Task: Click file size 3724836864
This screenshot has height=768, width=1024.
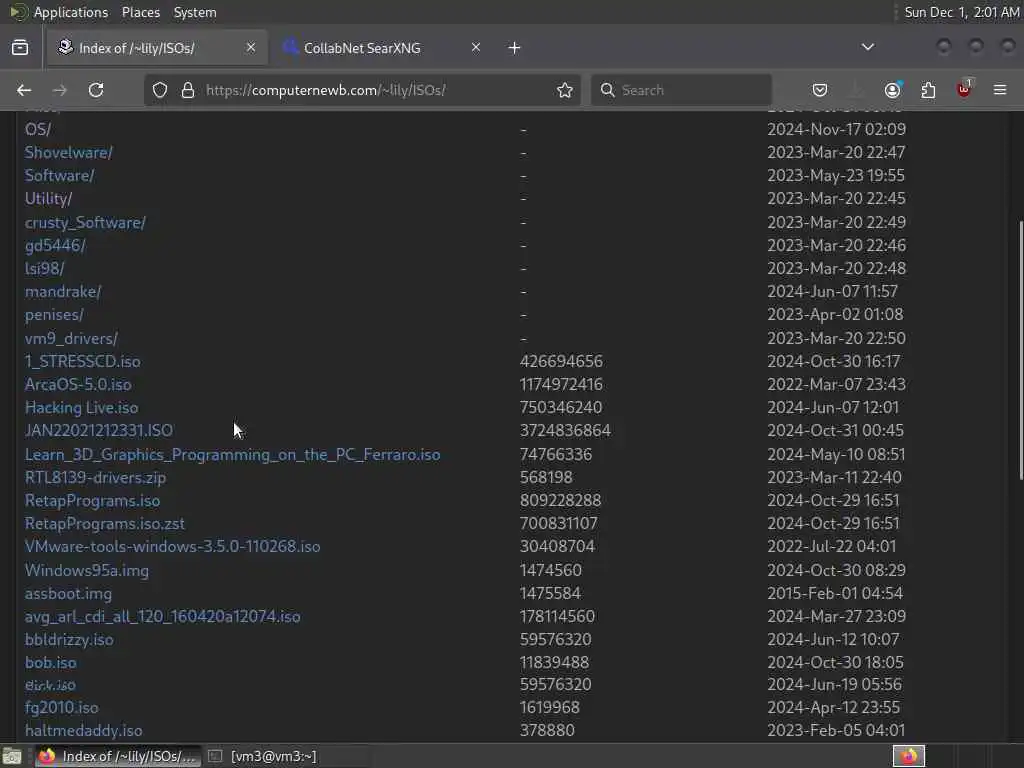Action: tap(565, 430)
